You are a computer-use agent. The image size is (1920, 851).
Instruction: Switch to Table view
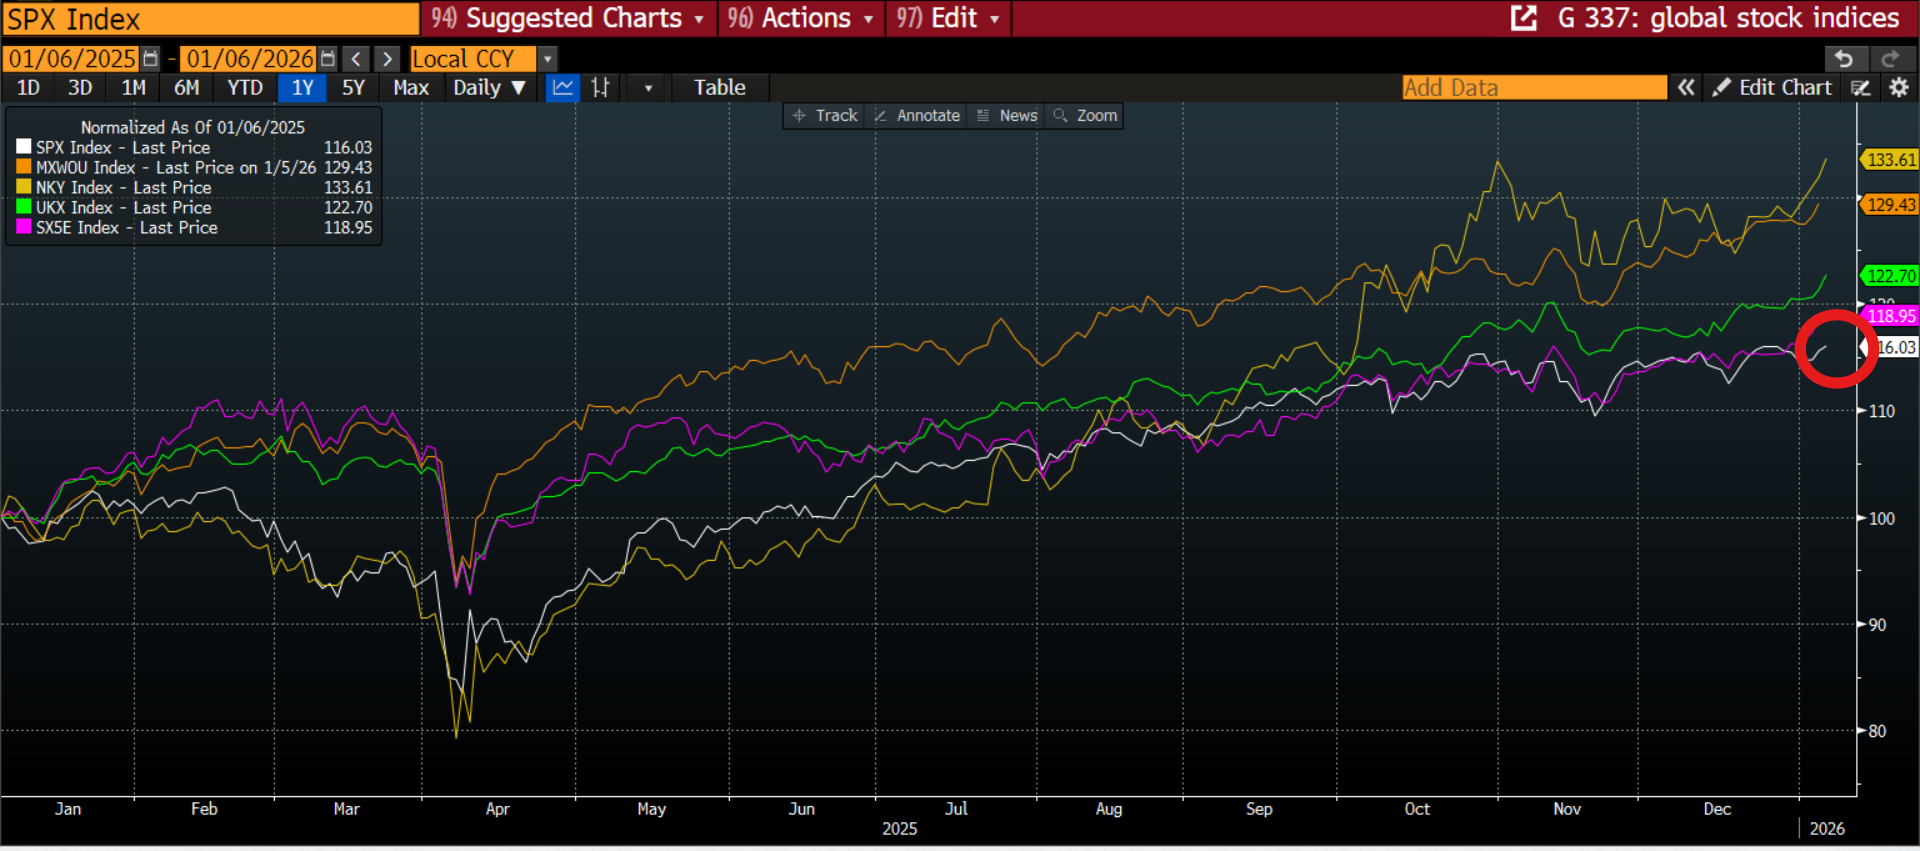(720, 88)
